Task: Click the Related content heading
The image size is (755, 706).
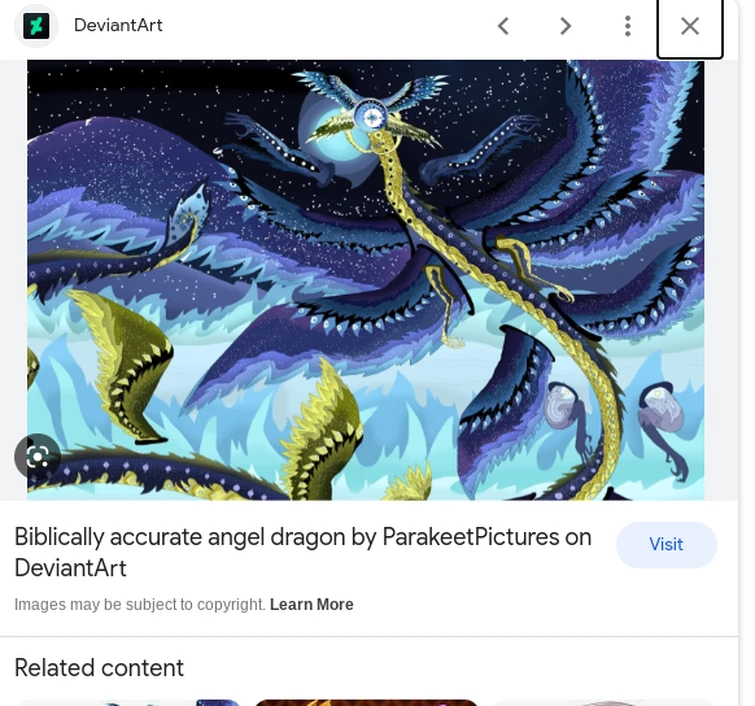Action: (99, 667)
